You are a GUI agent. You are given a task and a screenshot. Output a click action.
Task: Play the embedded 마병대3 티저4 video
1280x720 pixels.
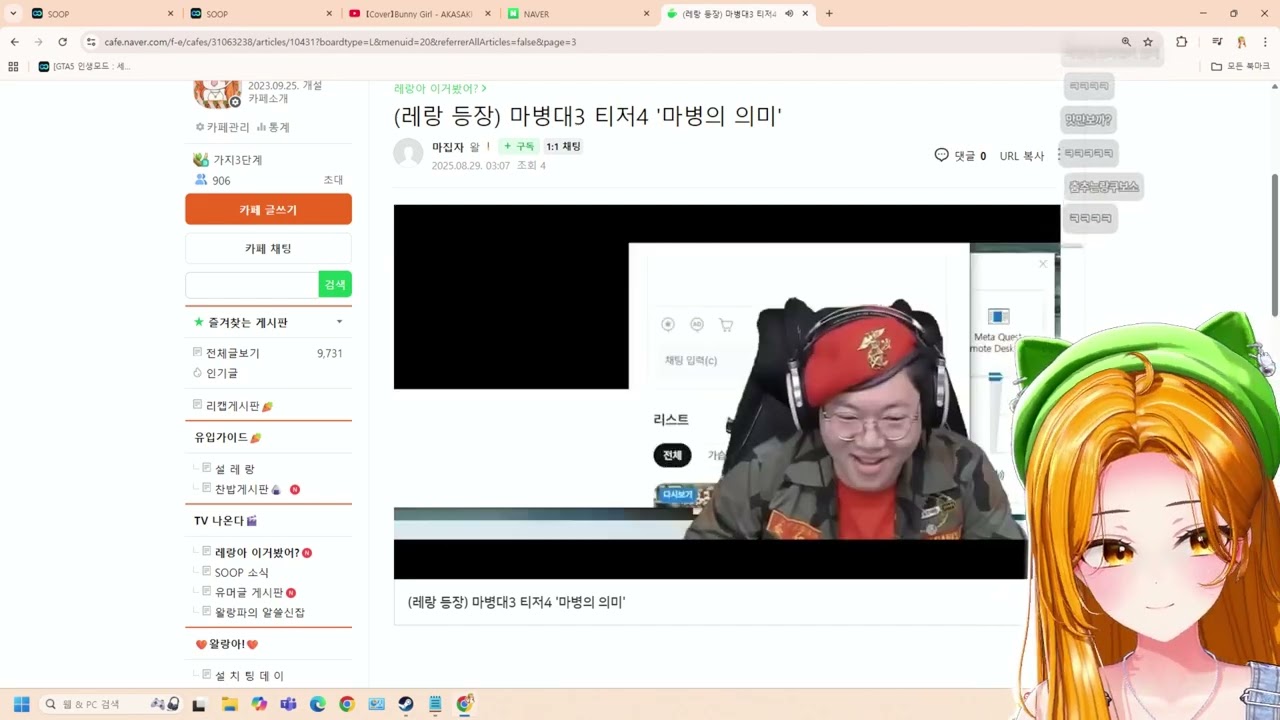[727, 391]
